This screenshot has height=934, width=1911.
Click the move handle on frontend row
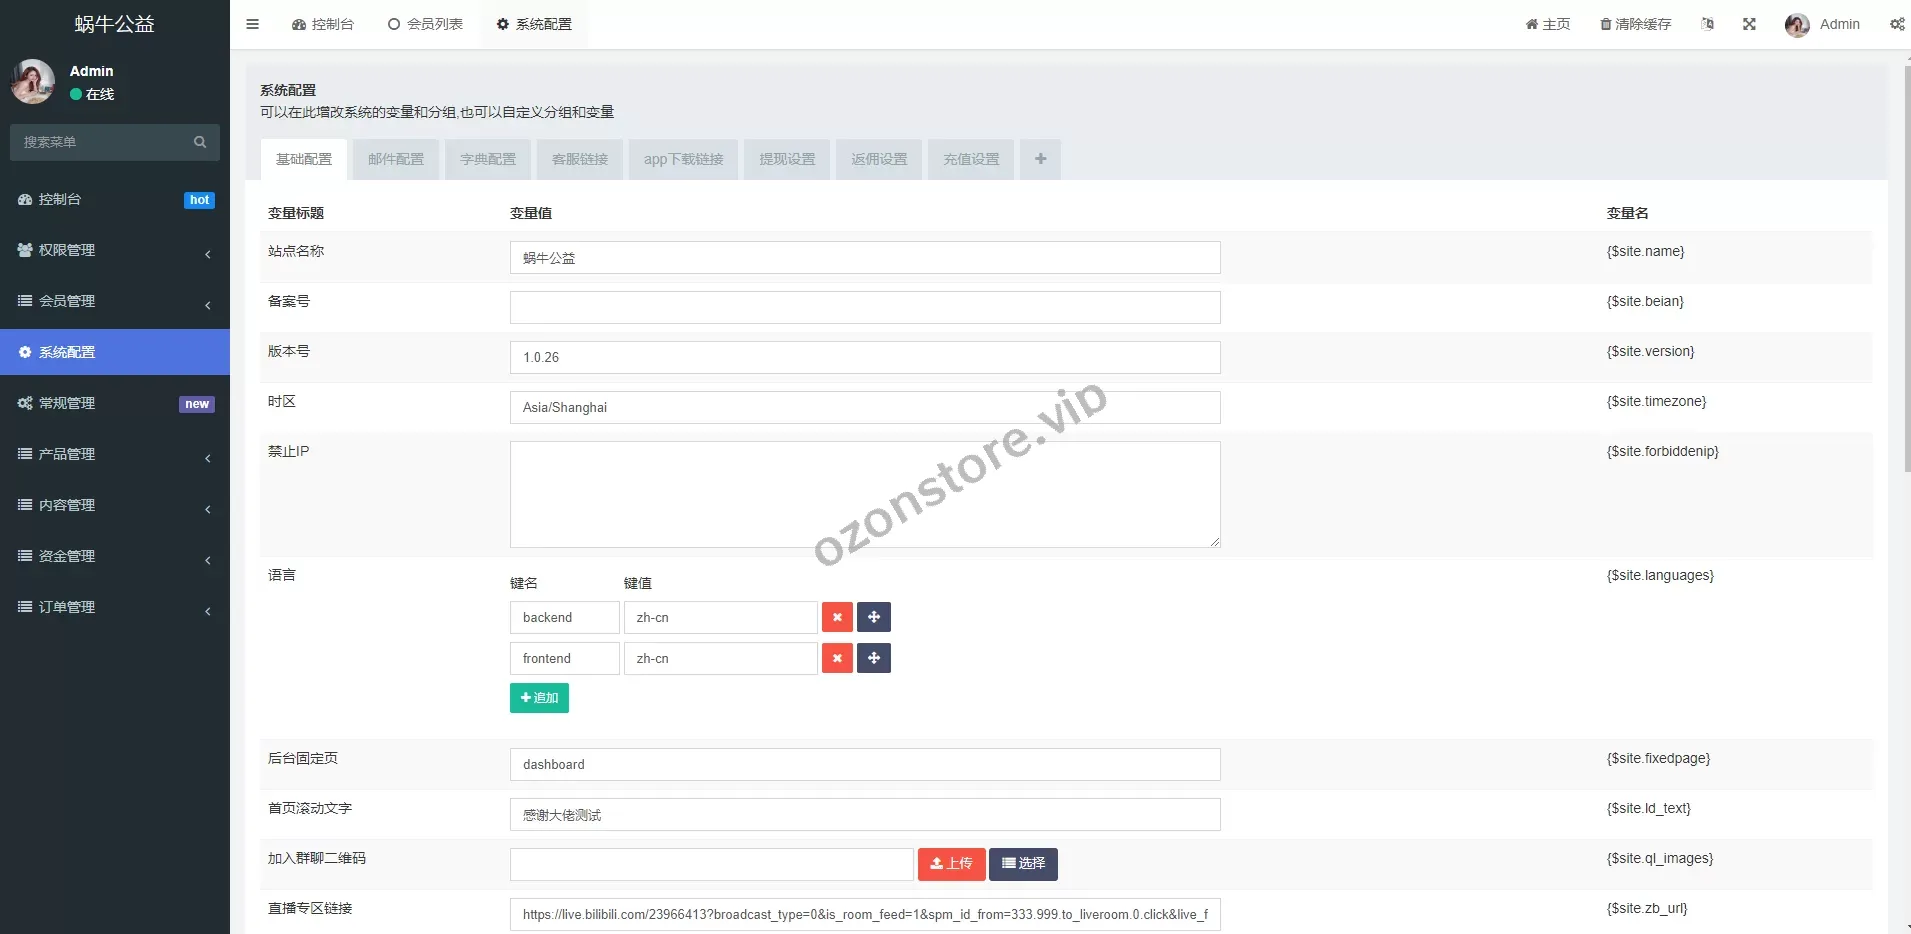point(873,658)
